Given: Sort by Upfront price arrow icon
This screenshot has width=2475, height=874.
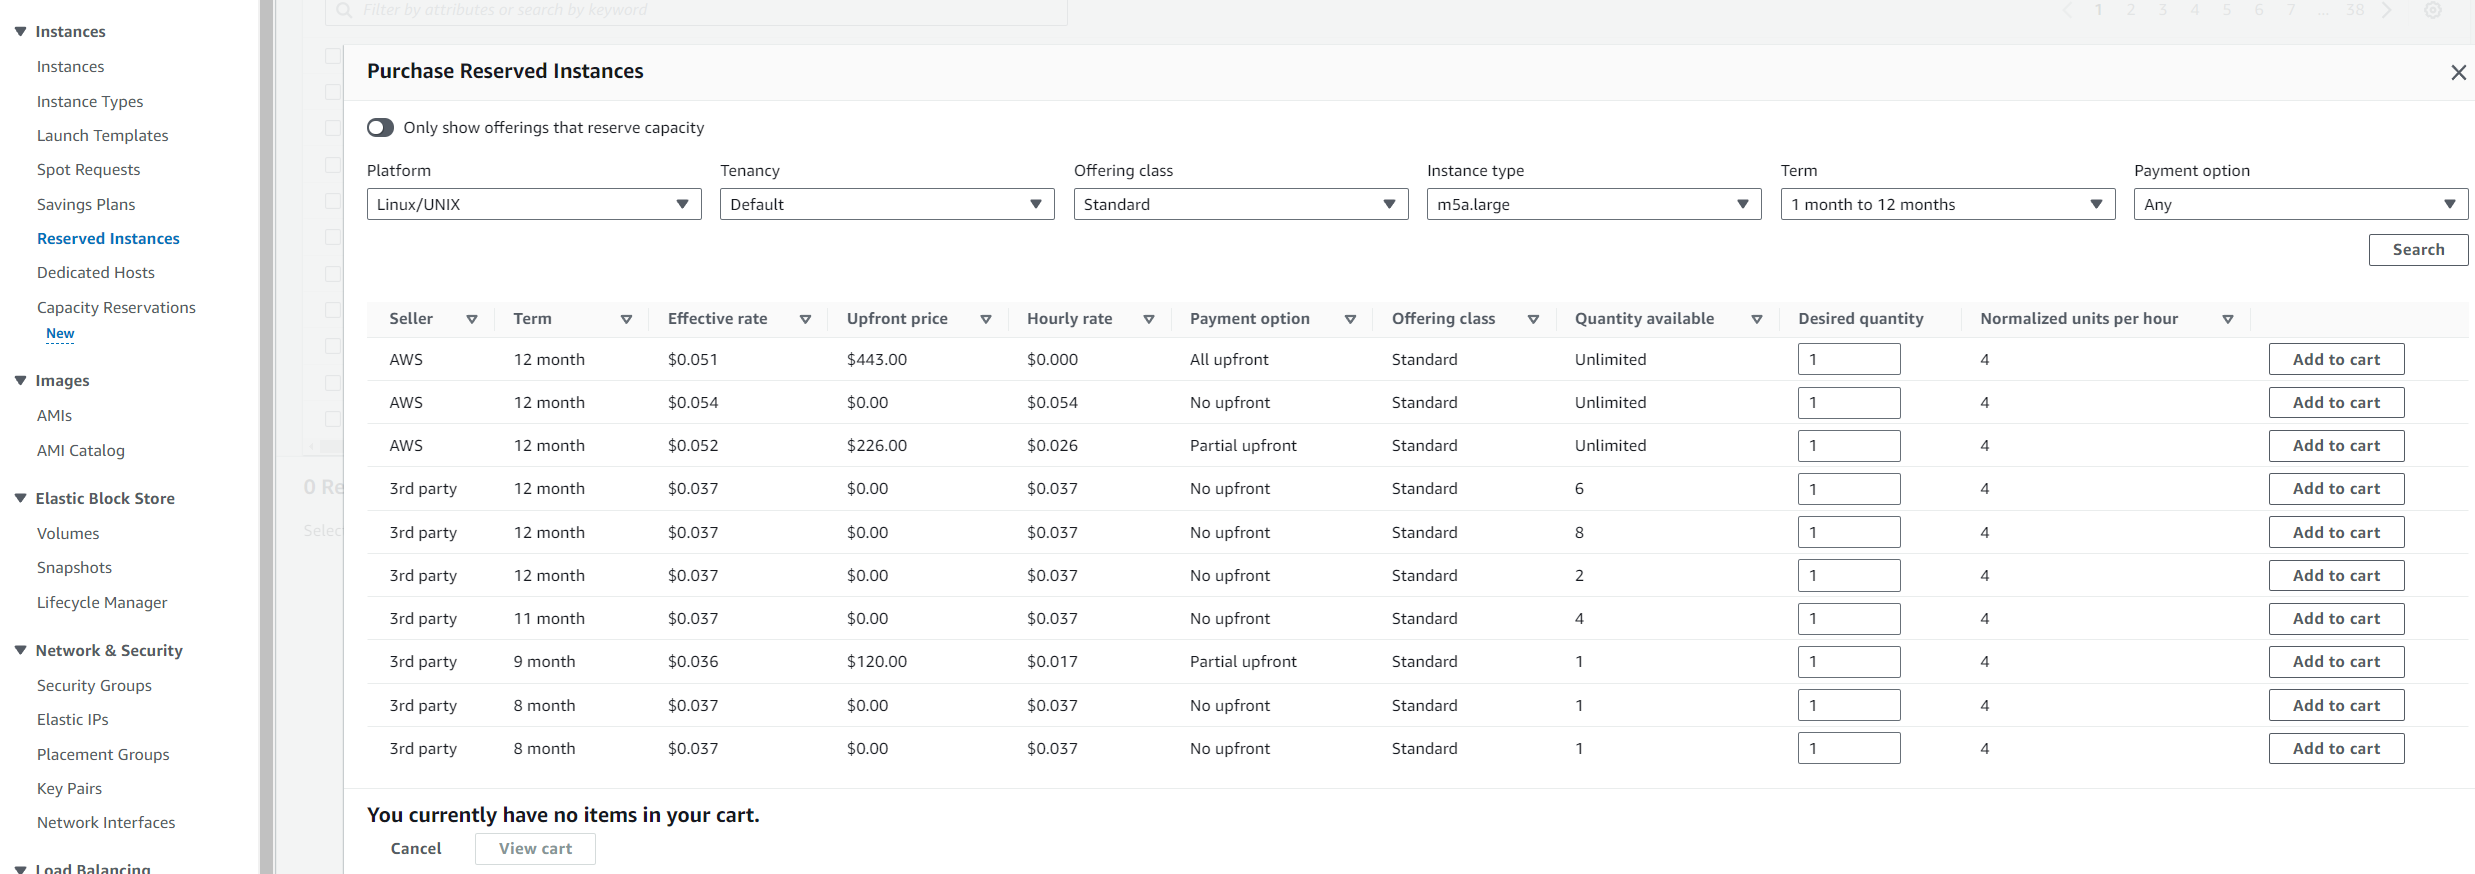Looking at the screenshot, I should 986,319.
